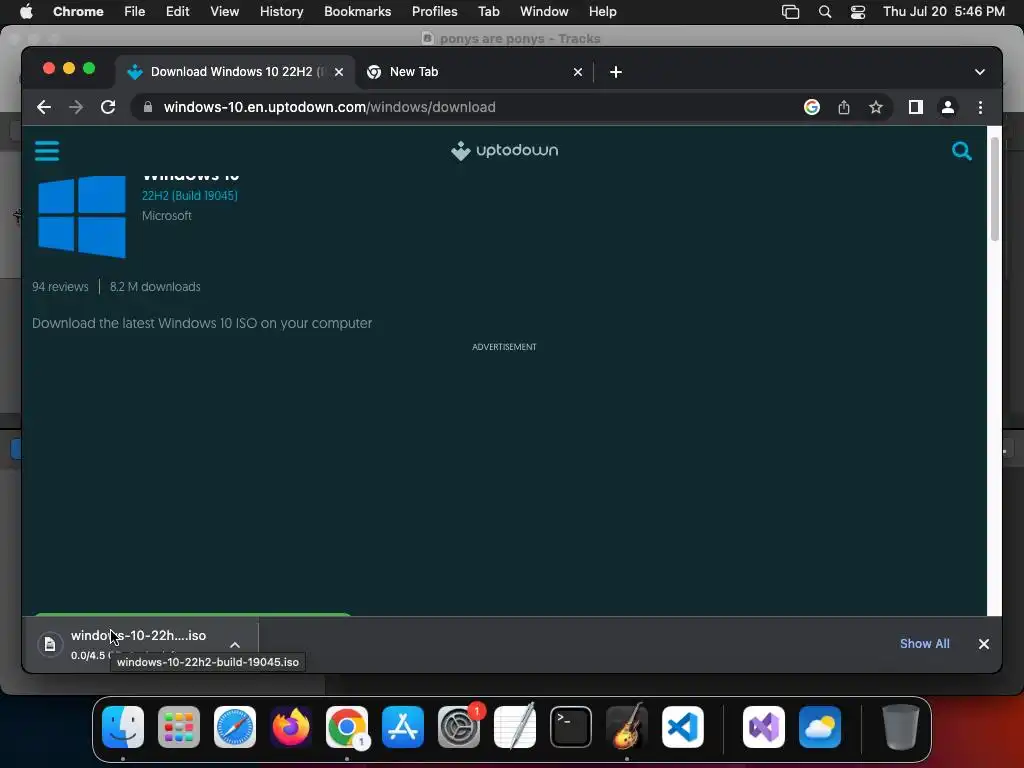
Task: Open TextEdit from the Dock
Action: pyautogui.click(x=515, y=727)
